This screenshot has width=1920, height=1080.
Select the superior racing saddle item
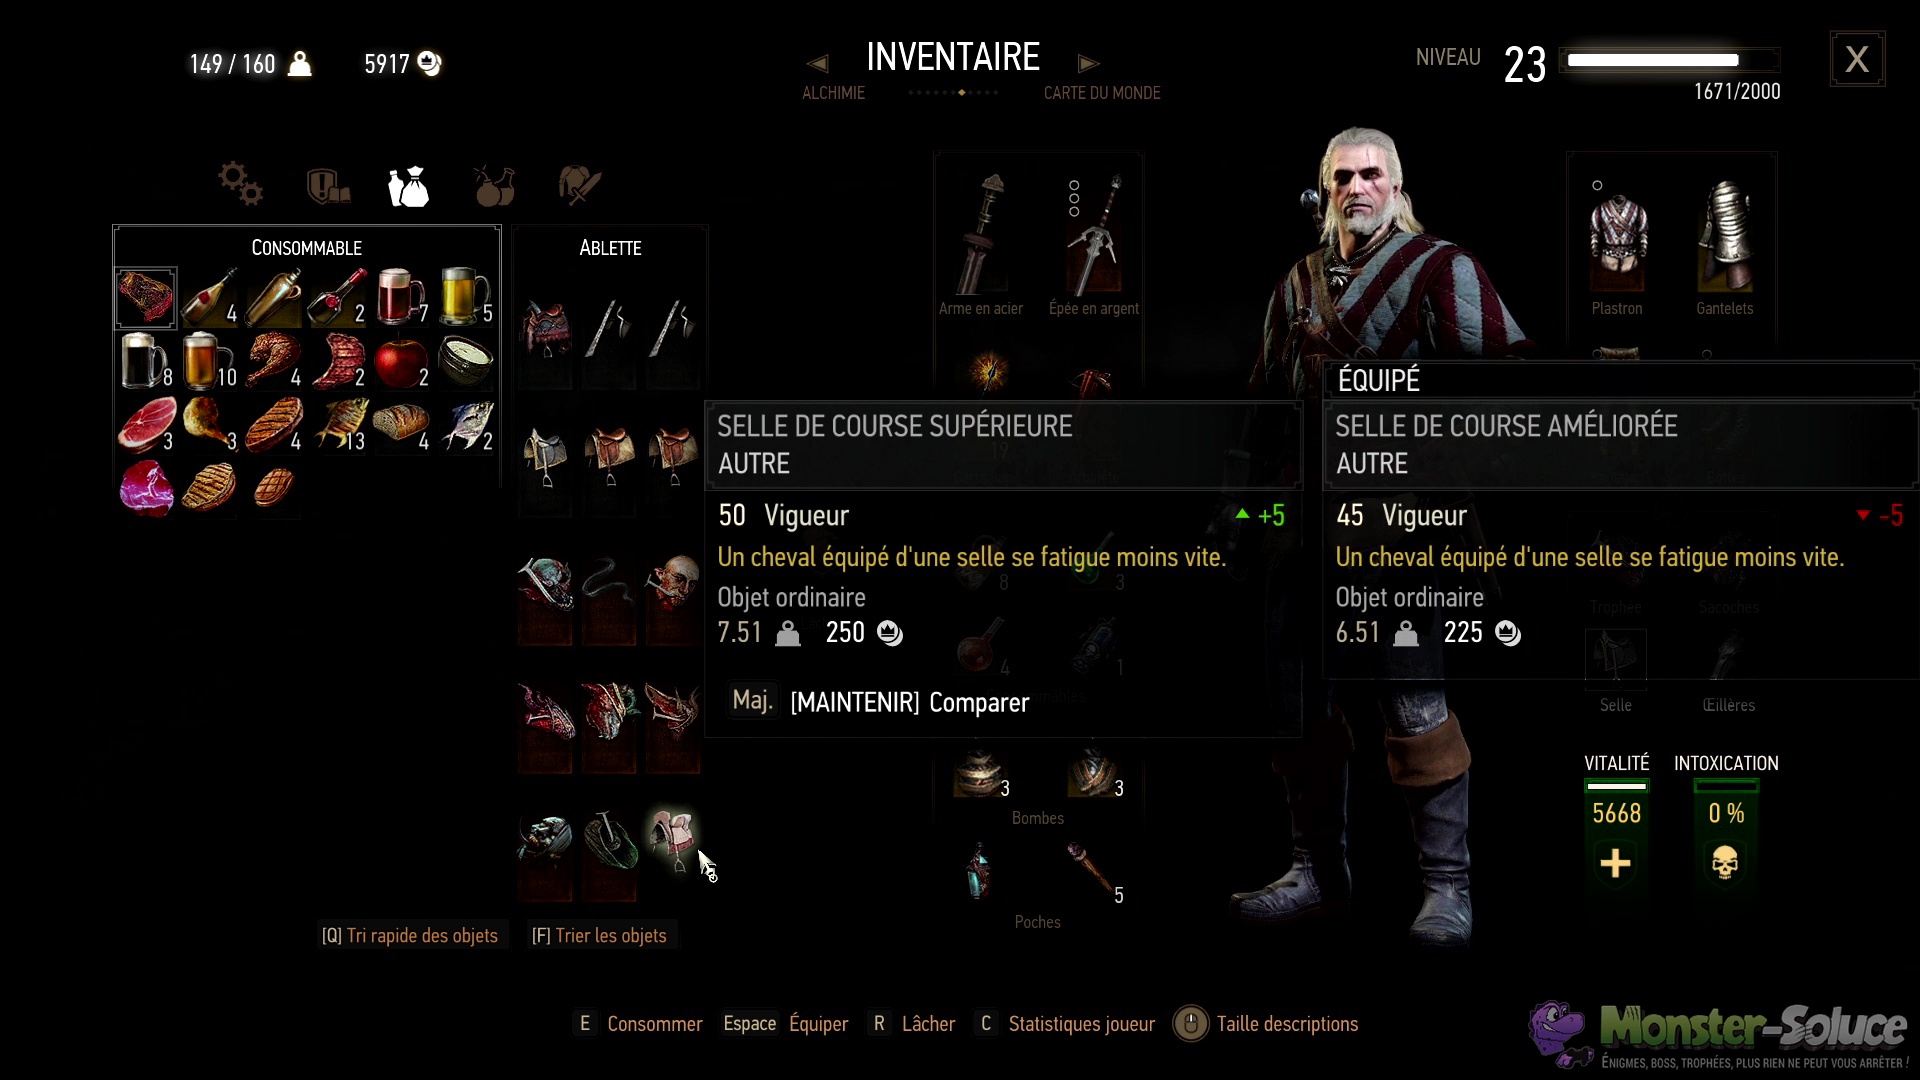pyautogui.click(x=672, y=839)
